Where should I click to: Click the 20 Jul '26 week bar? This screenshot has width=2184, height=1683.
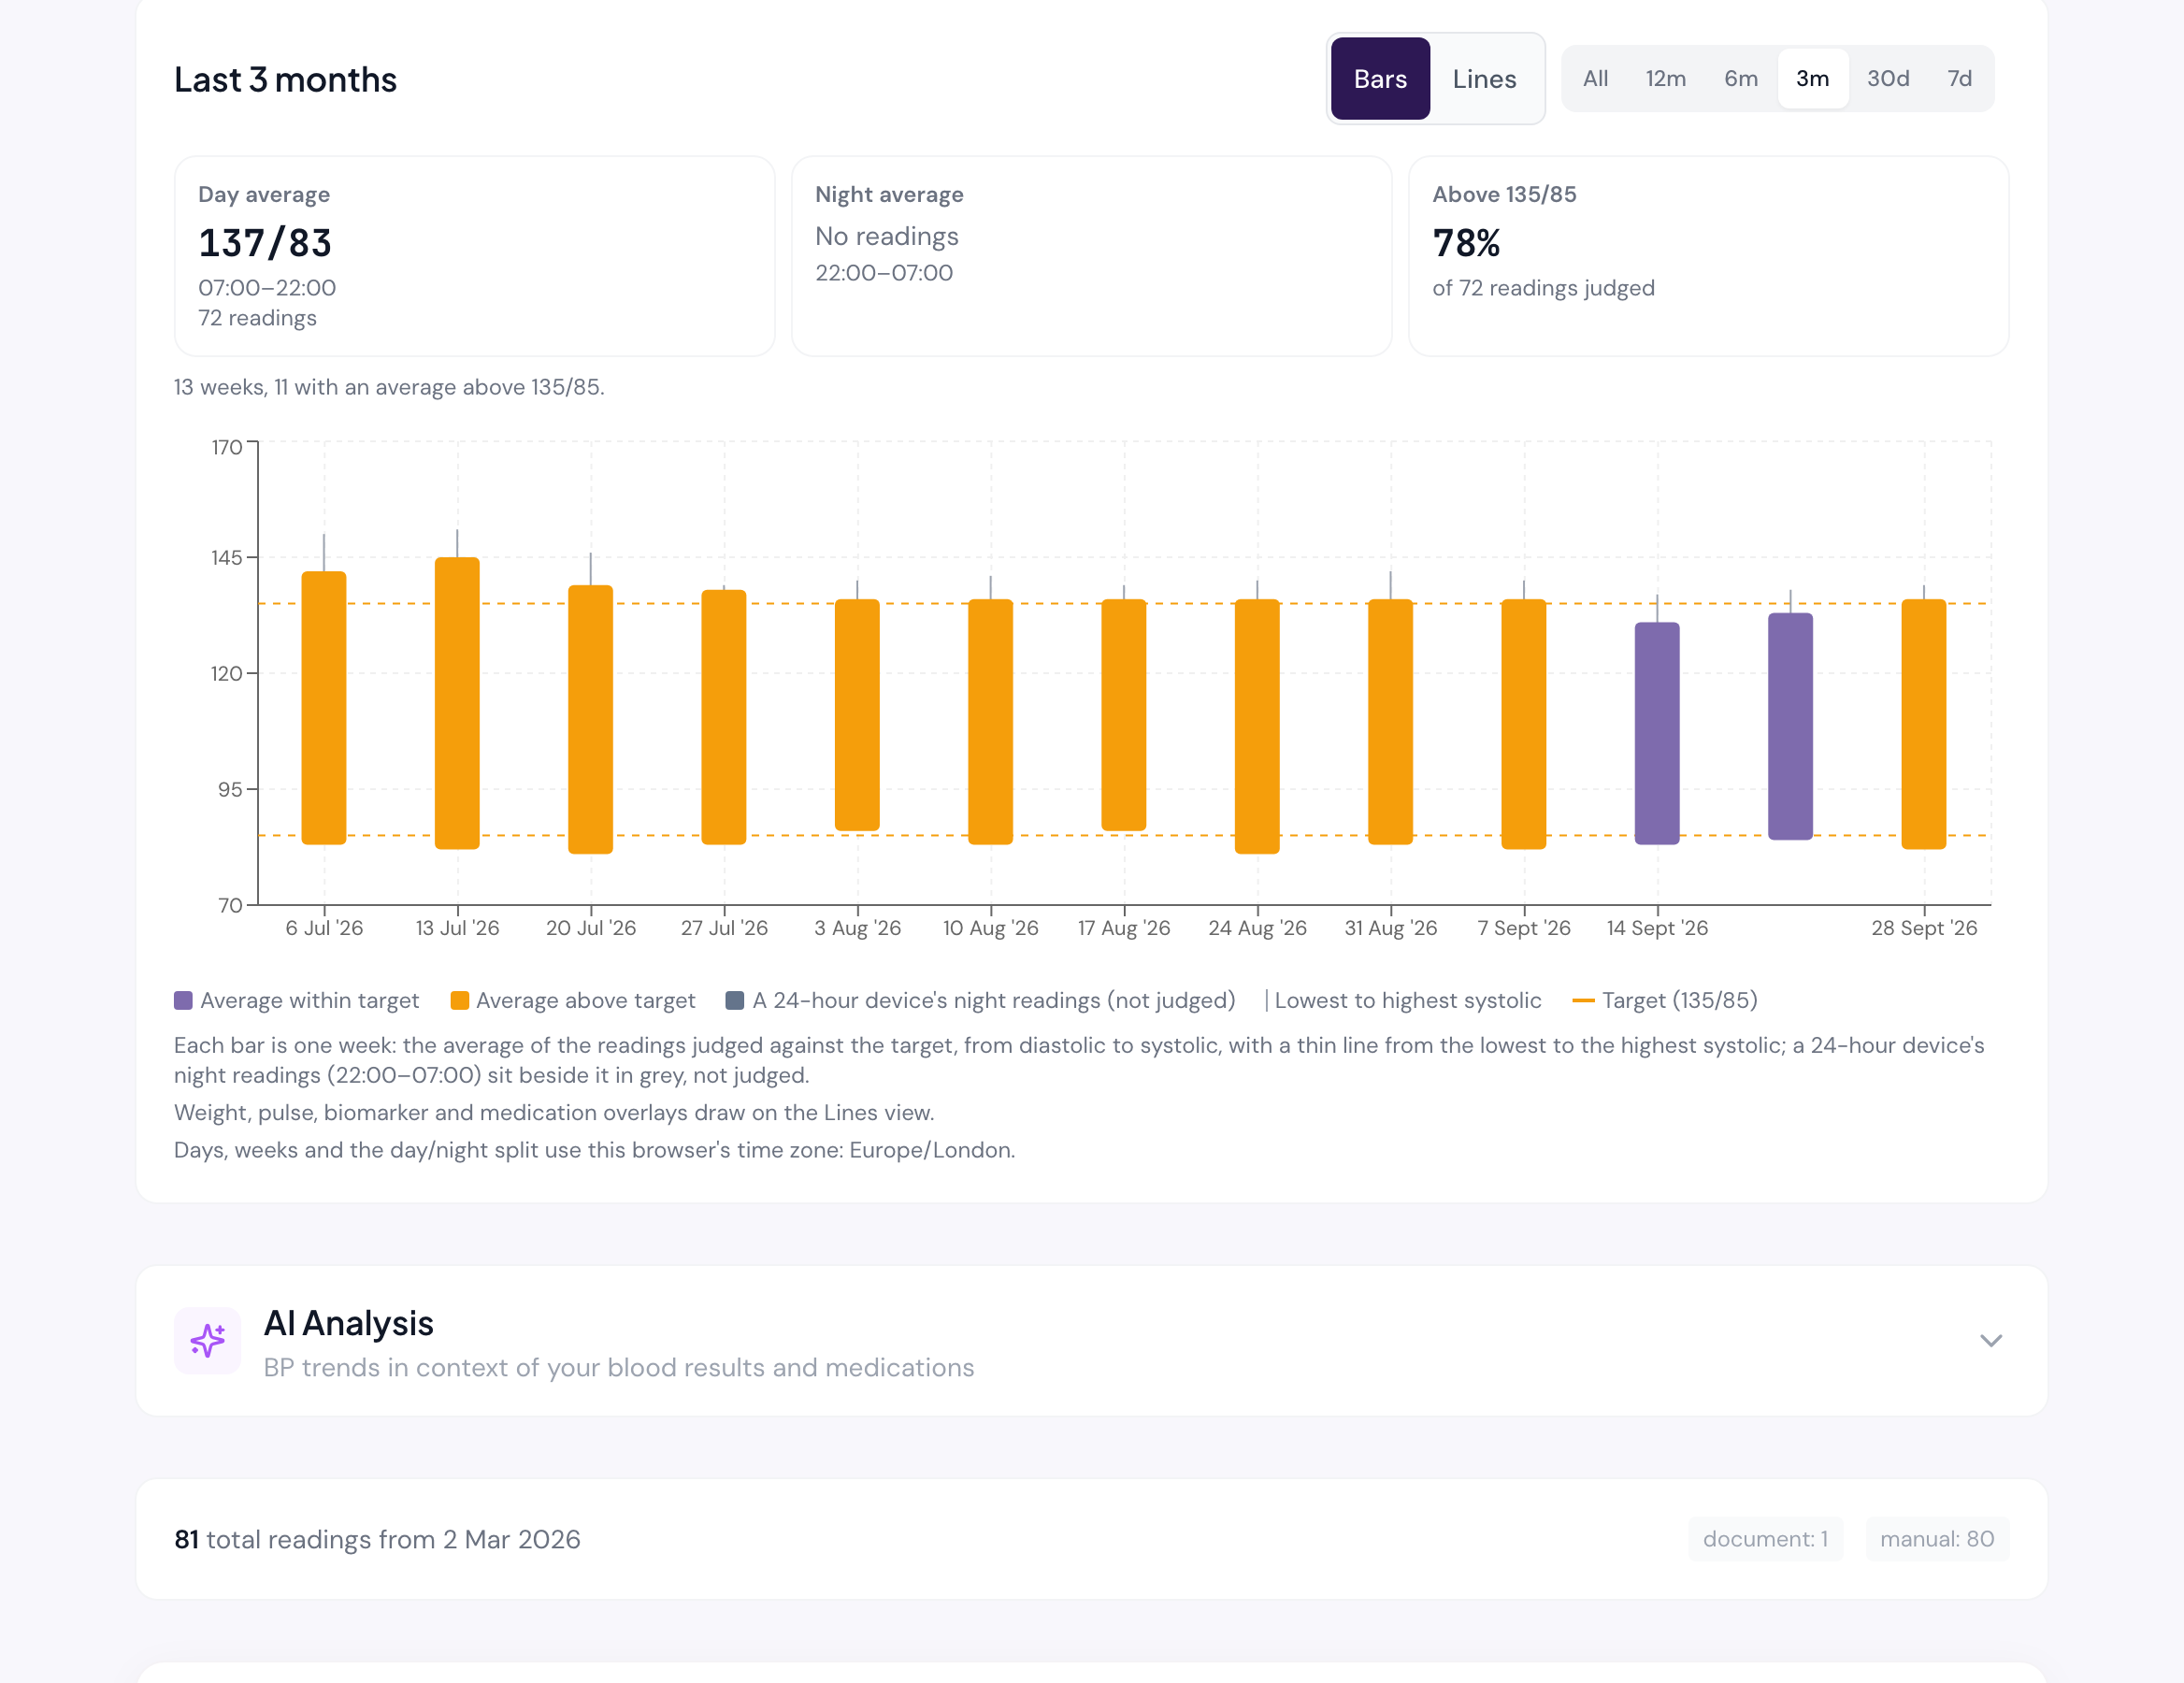click(590, 719)
